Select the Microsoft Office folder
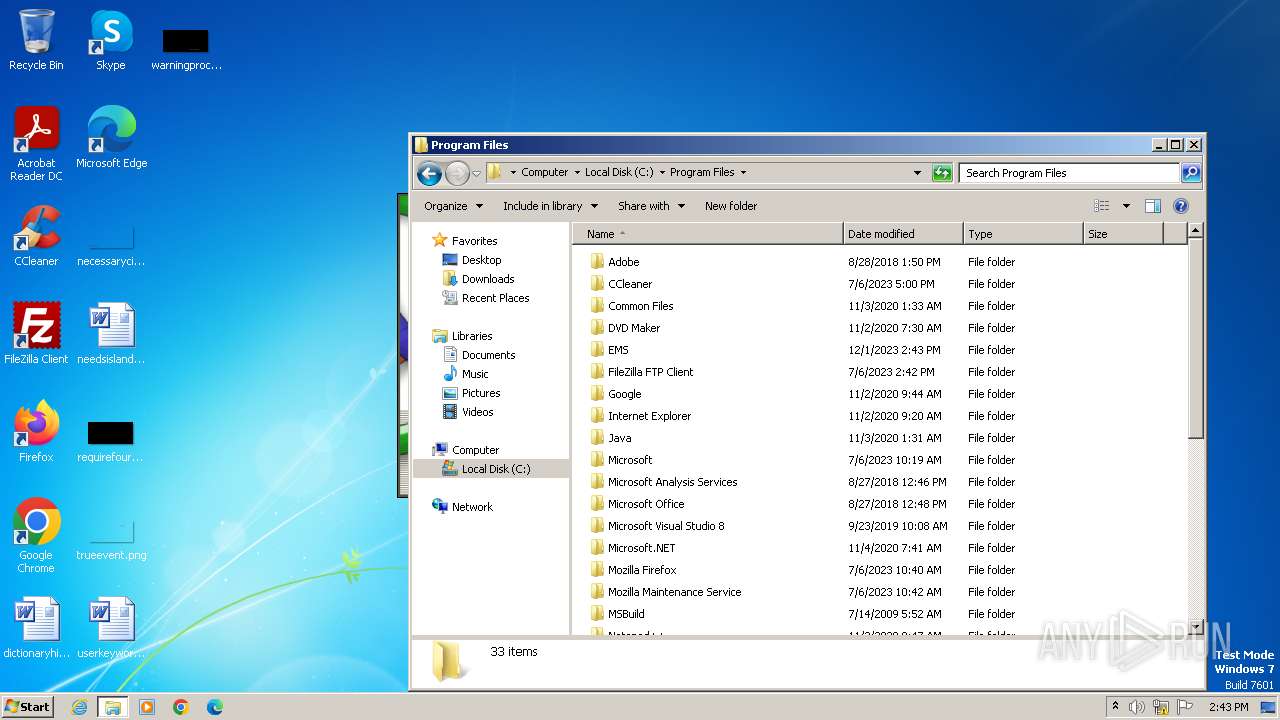 point(646,504)
